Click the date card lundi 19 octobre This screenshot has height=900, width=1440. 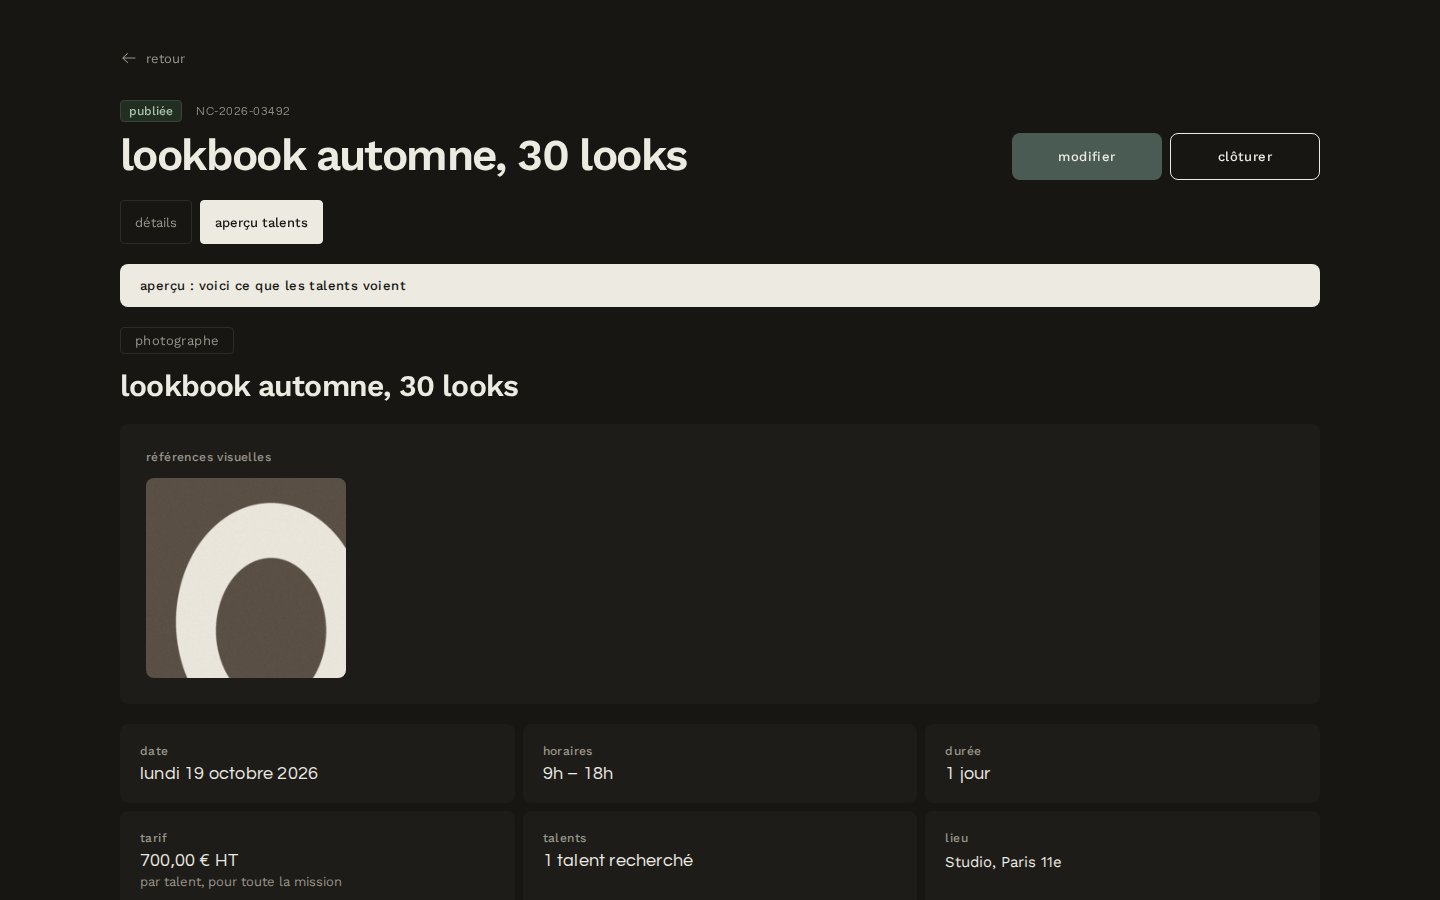tap(317, 763)
